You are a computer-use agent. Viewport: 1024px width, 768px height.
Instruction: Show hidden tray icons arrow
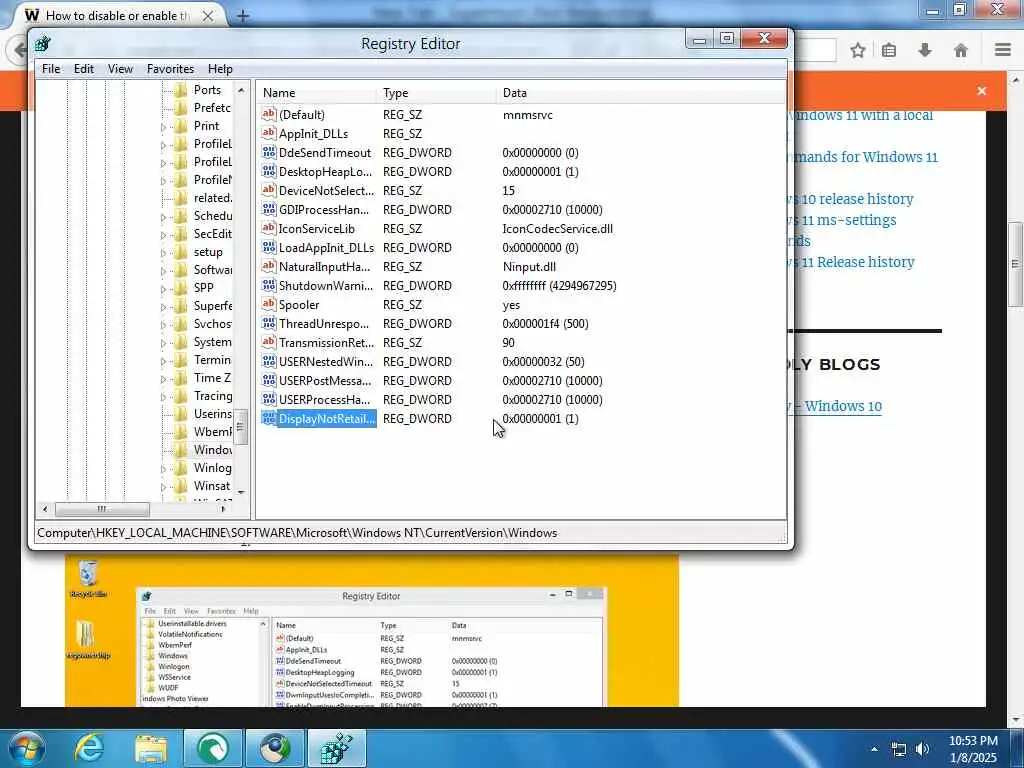(874, 749)
